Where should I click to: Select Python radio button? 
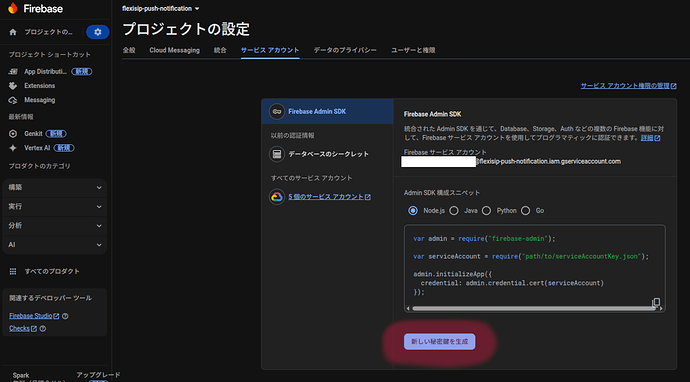tap(486, 211)
